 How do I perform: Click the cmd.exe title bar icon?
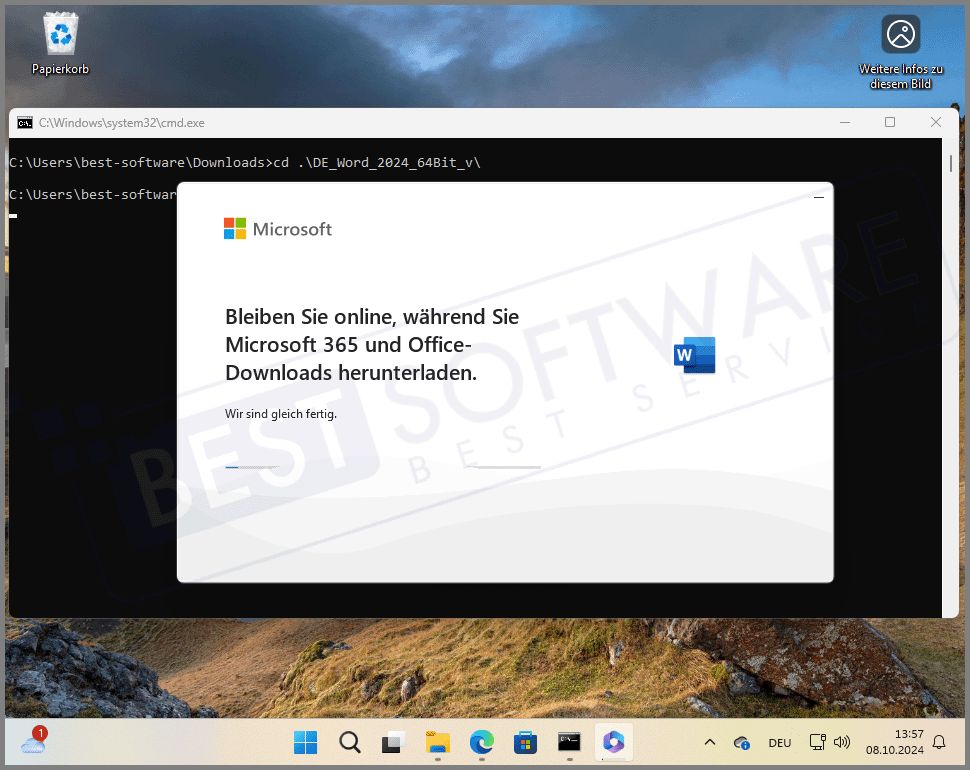pyautogui.click(x=25, y=123)
